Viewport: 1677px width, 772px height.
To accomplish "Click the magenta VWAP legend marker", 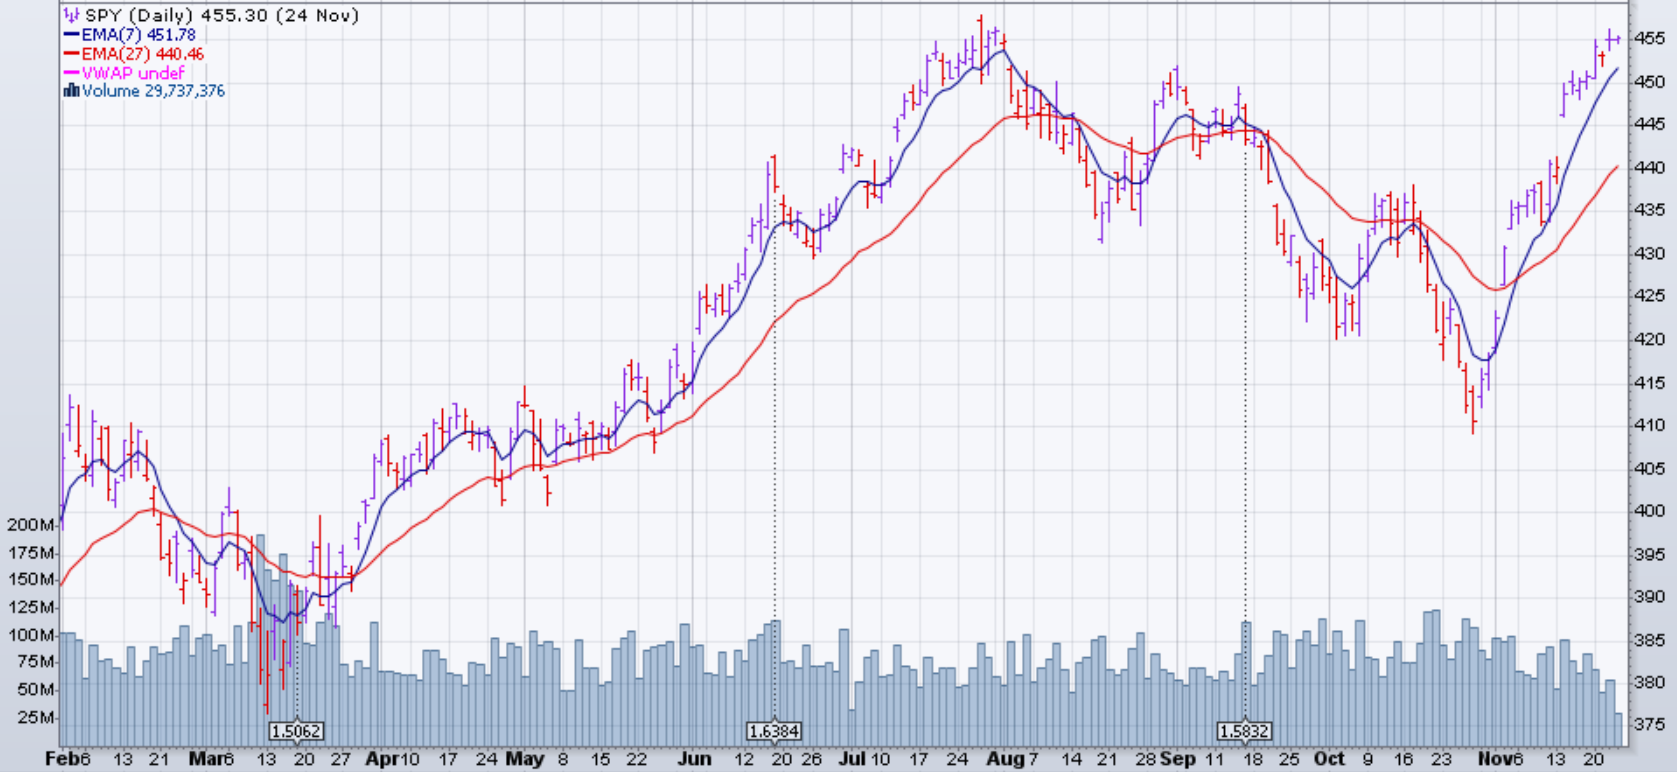I will [x=71, y=73].
